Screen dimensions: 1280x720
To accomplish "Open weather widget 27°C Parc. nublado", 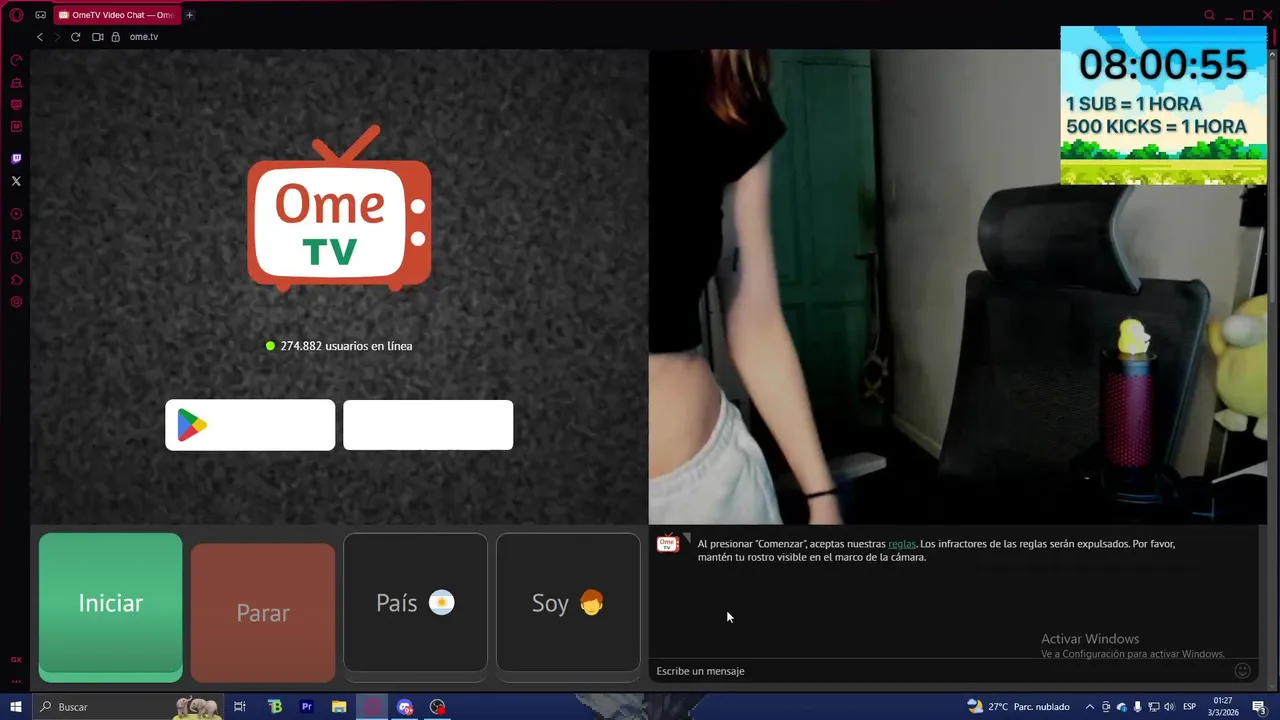I will click(1018, 707).
